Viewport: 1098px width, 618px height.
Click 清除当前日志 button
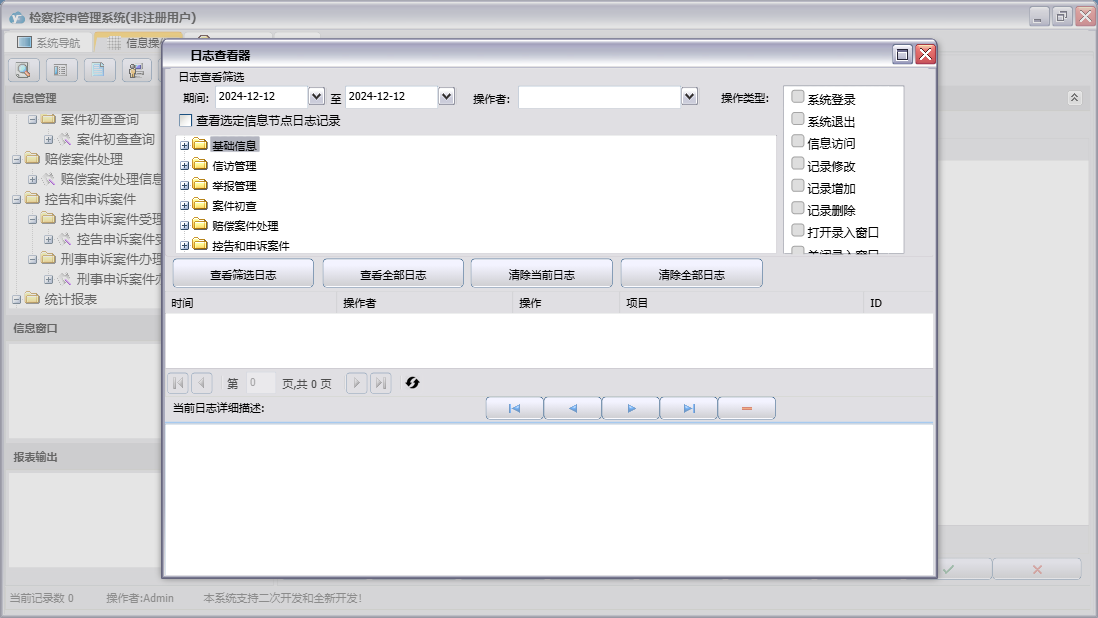(541, 274)
